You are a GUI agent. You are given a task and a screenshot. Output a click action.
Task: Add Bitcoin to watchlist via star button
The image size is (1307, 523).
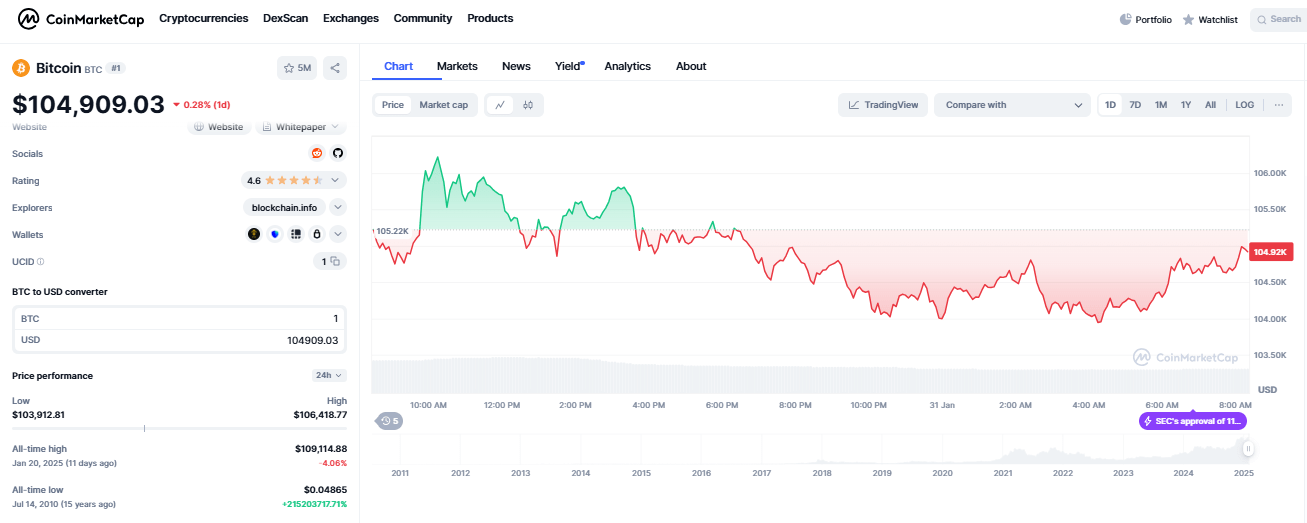tap(297, 68)
